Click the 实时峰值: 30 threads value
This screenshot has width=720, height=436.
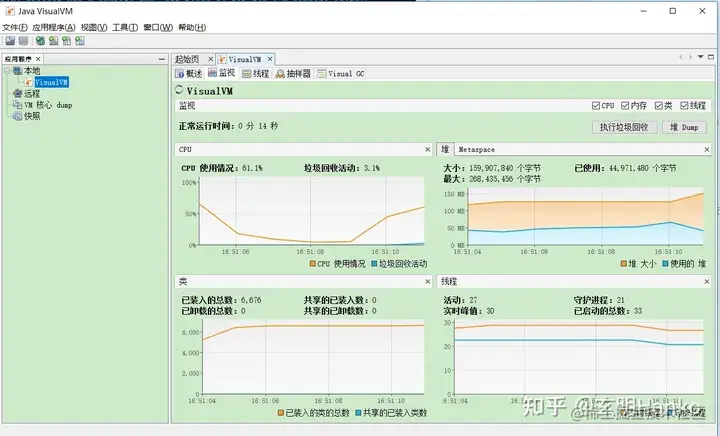pos(469,311)
